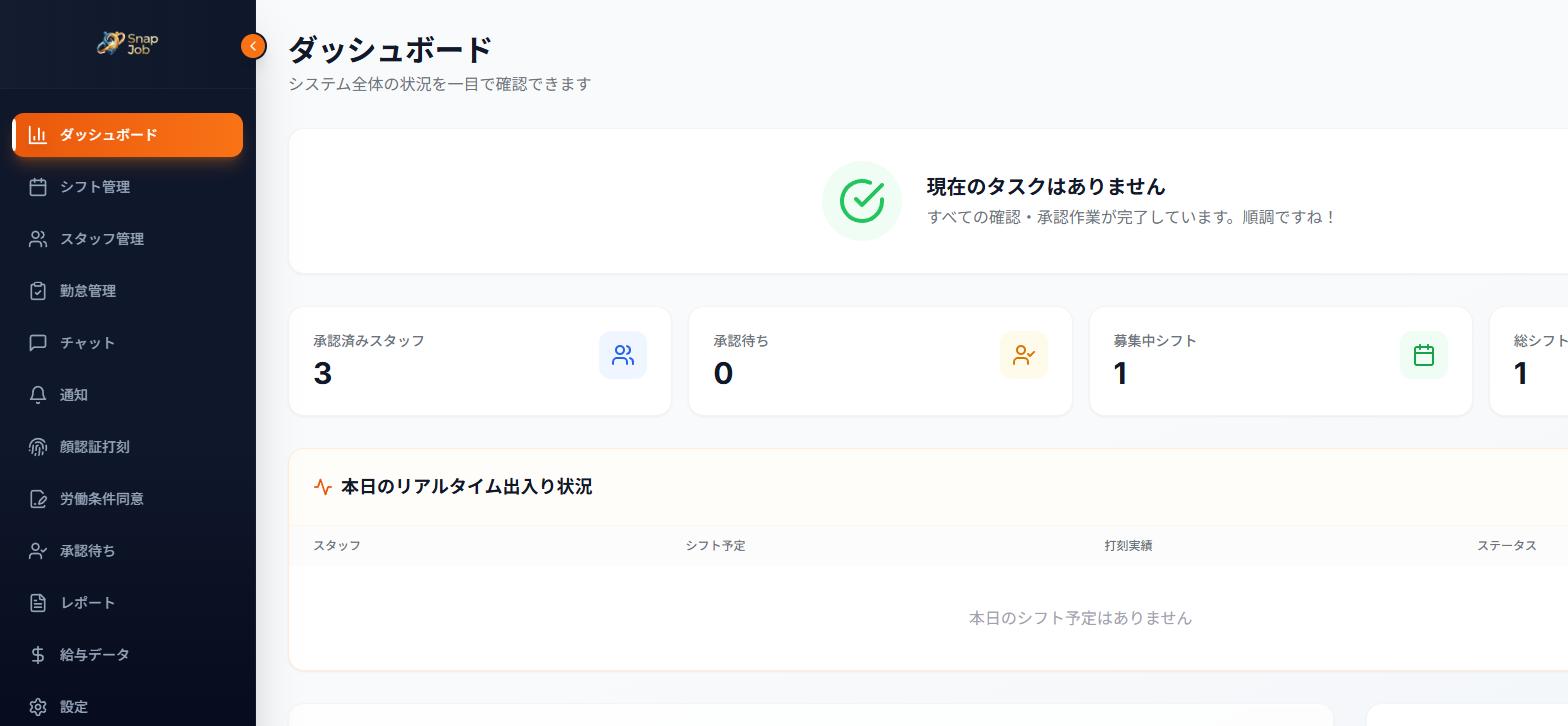This screenshot has width=1568, height=726.
Task: Click the チャット speech bubble icon
Action: pos(38,343)
